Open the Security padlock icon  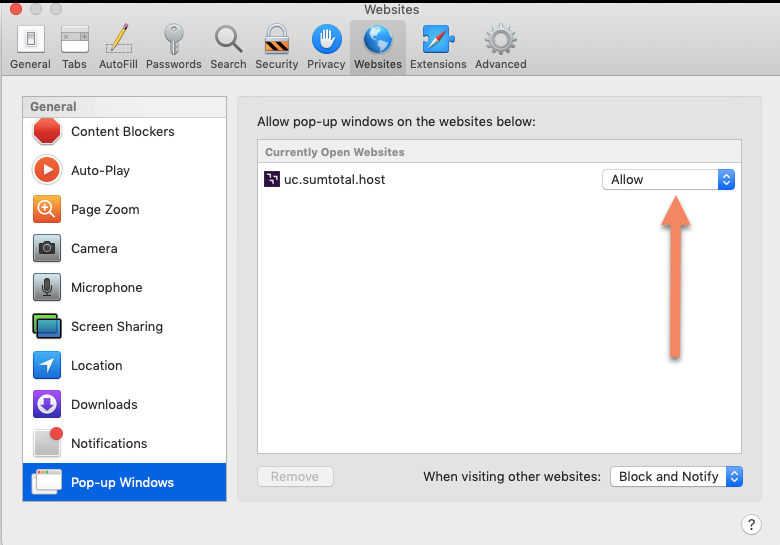click(277, 39)
